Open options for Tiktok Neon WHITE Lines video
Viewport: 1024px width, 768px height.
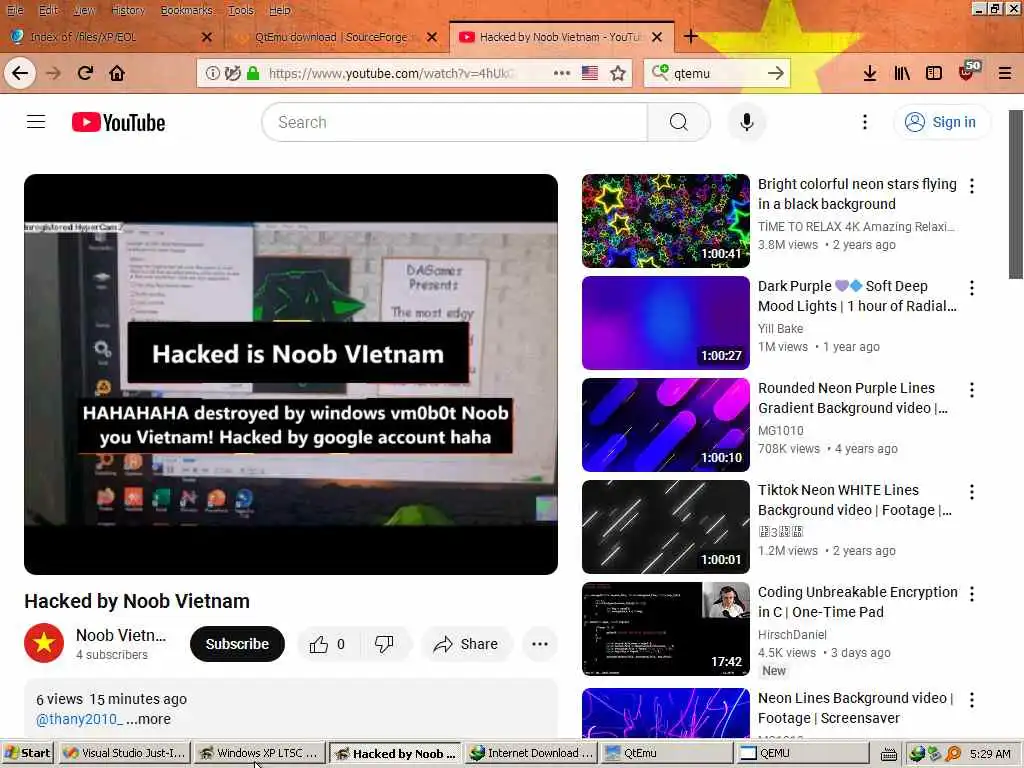click(972, 492)
